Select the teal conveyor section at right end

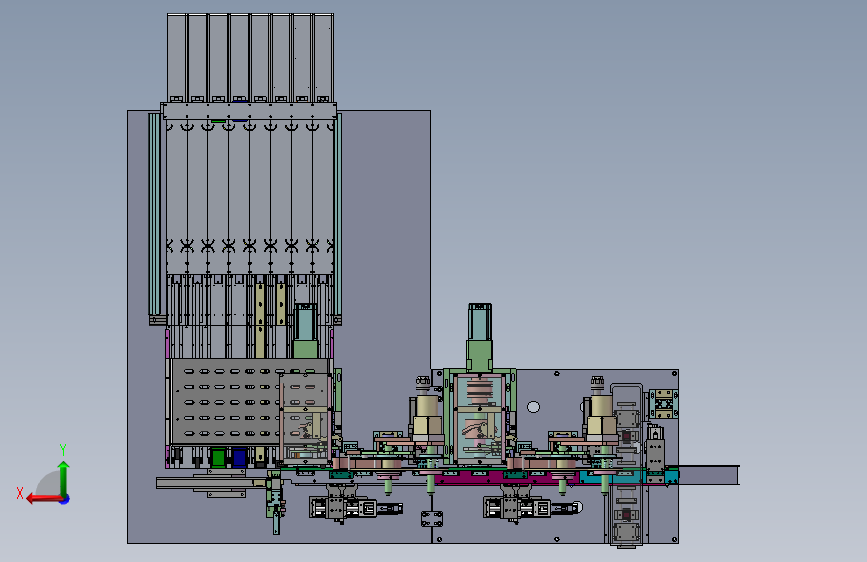628,476
